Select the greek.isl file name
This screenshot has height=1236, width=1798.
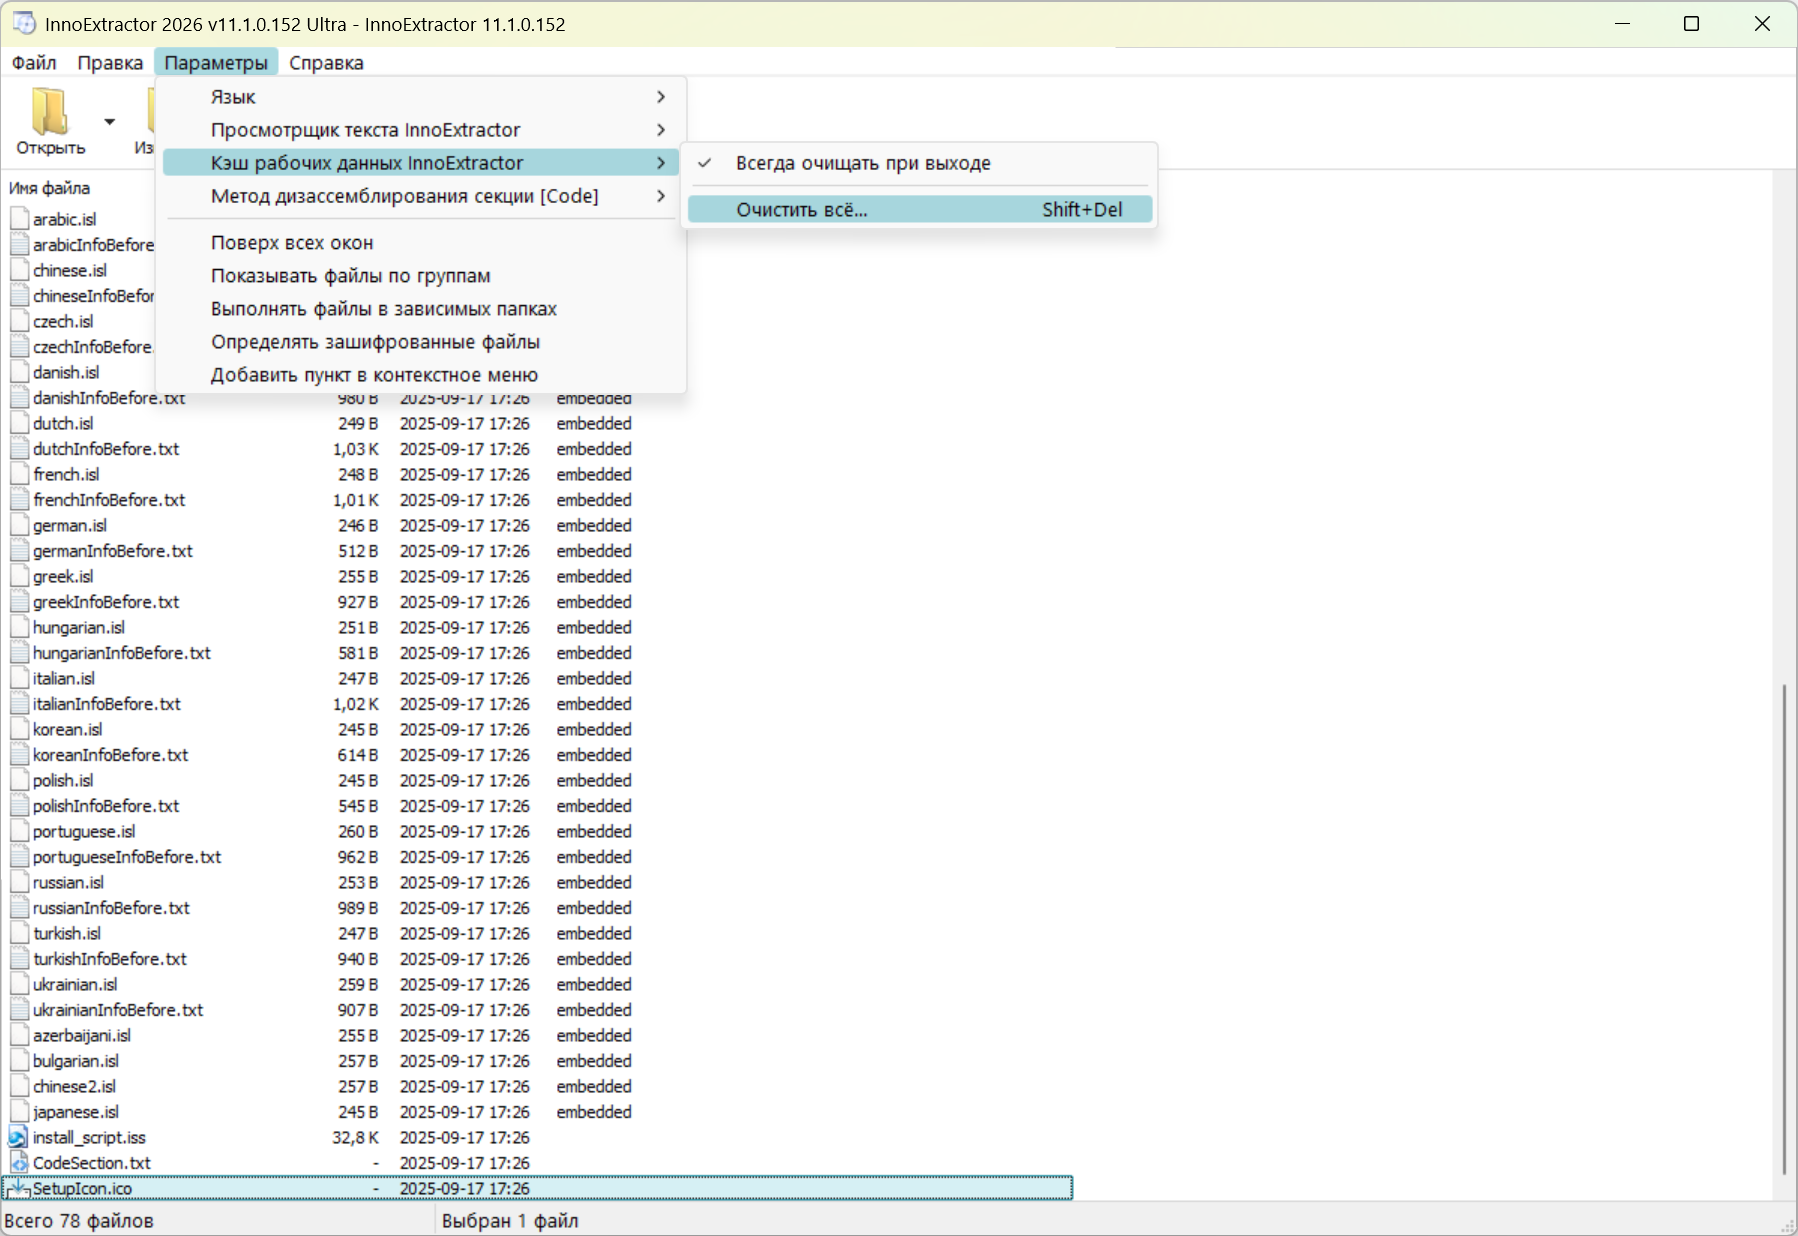pyautogui.click(x=63, y=576)
